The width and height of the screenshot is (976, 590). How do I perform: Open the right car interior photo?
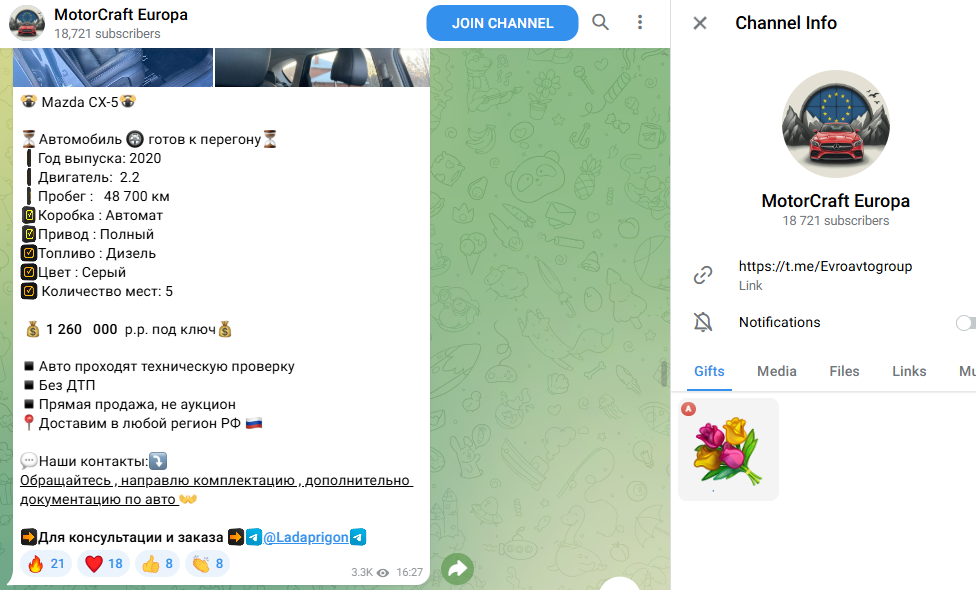click(x=322, y=67)
